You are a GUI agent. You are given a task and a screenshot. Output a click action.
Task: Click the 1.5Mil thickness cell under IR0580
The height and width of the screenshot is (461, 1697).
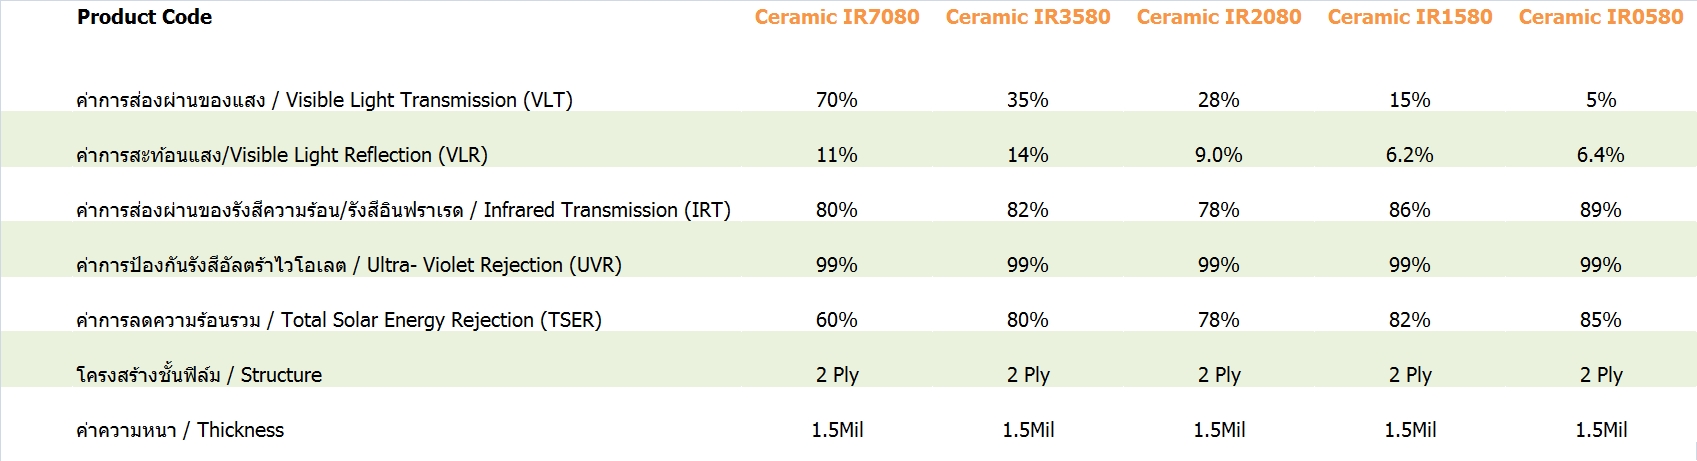pyautogui.click(x=1601, y=430)
